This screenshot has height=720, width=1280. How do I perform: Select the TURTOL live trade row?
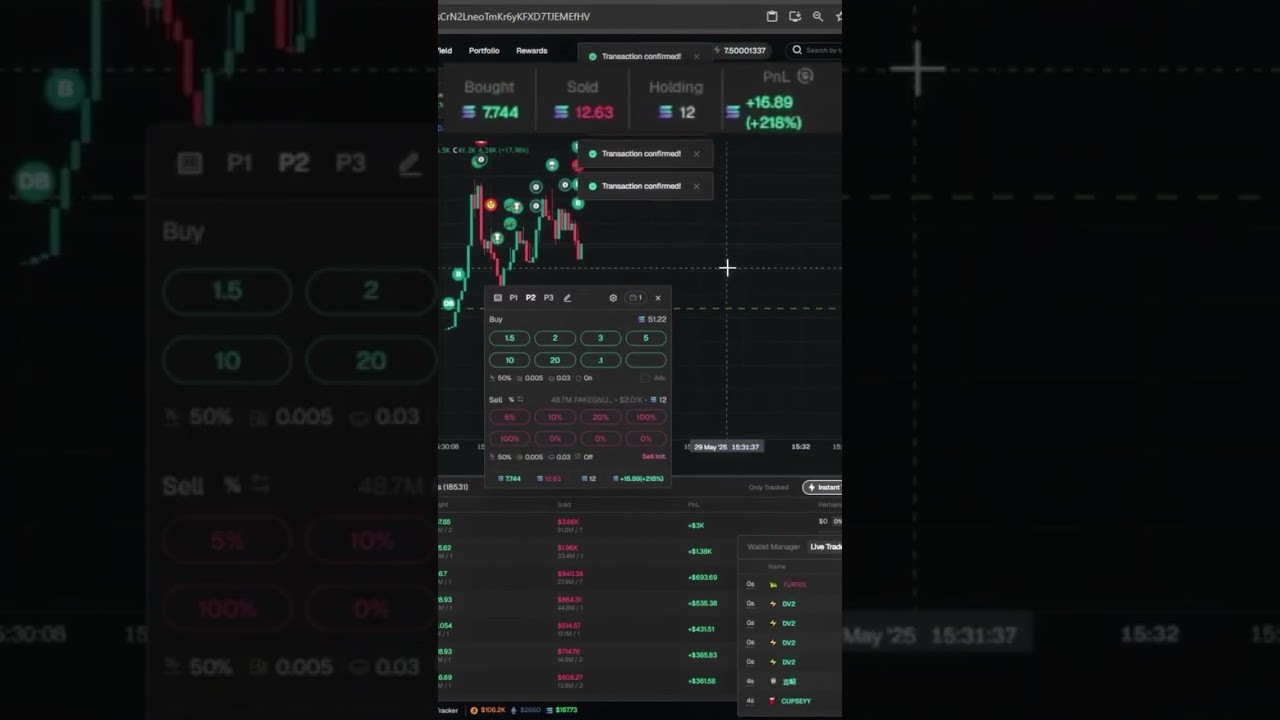pos(791,584)
